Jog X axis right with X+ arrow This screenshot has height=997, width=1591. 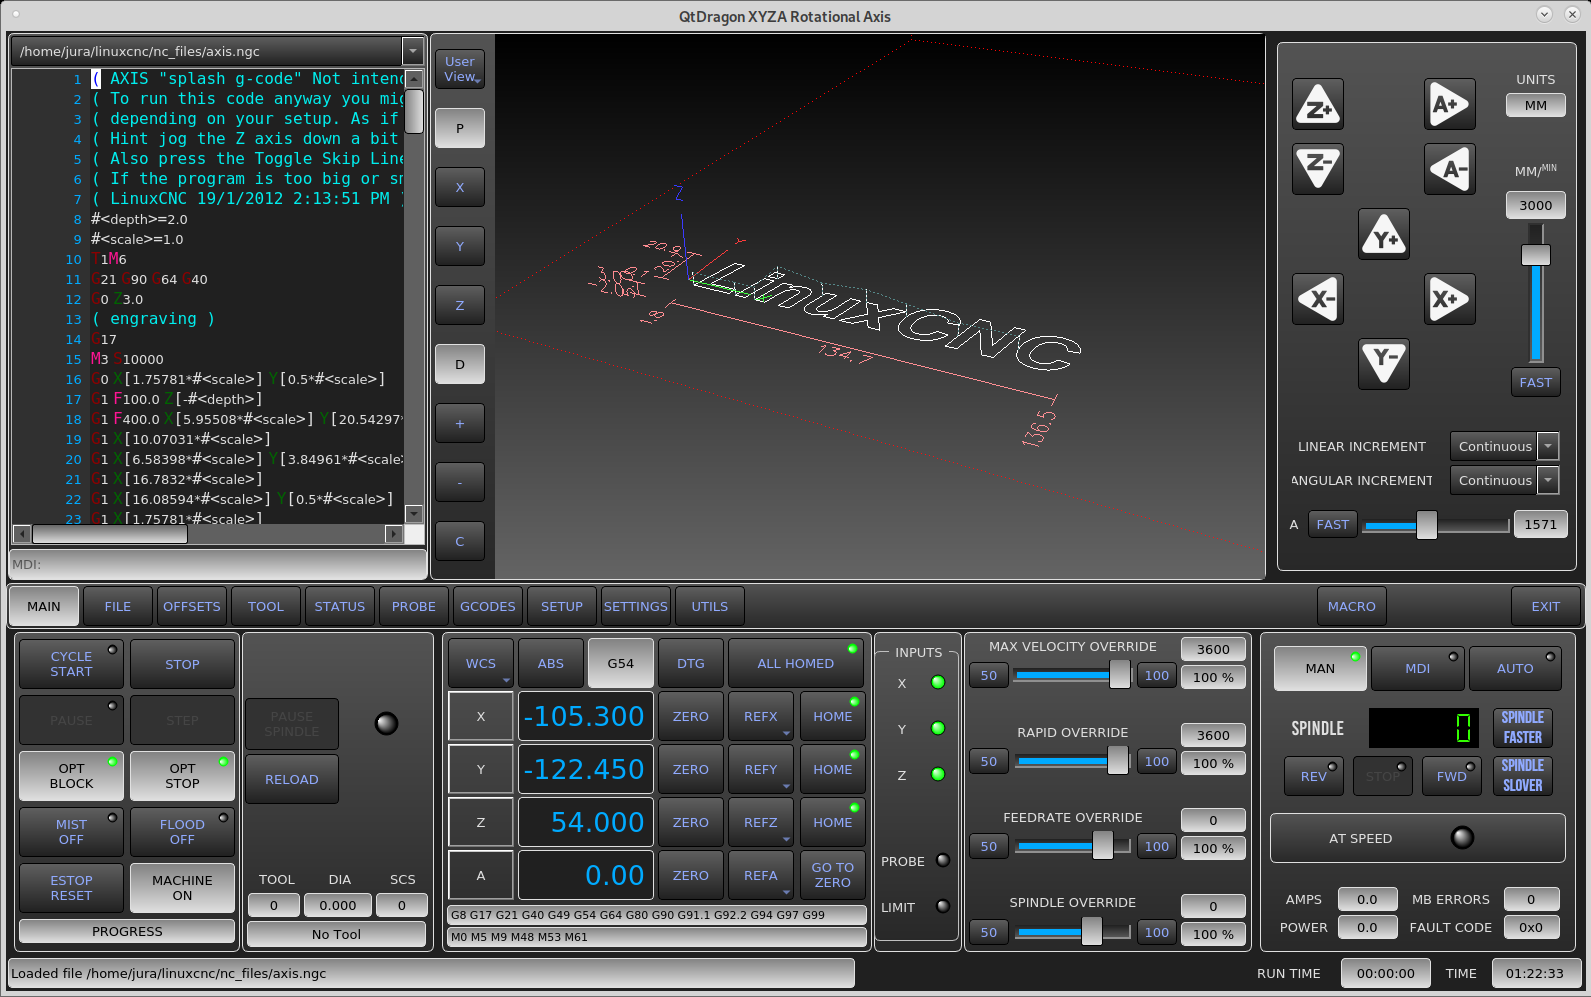click(1450, 299)
